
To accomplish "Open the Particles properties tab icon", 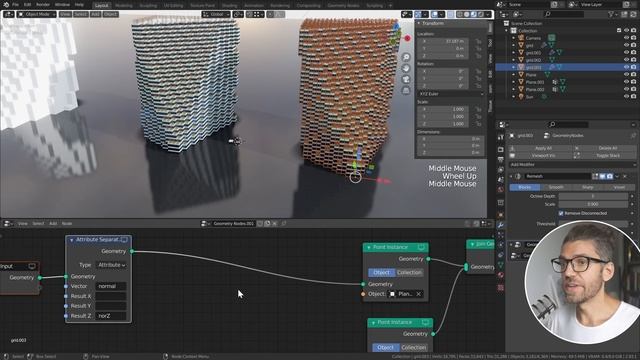I will coord(501,235).
